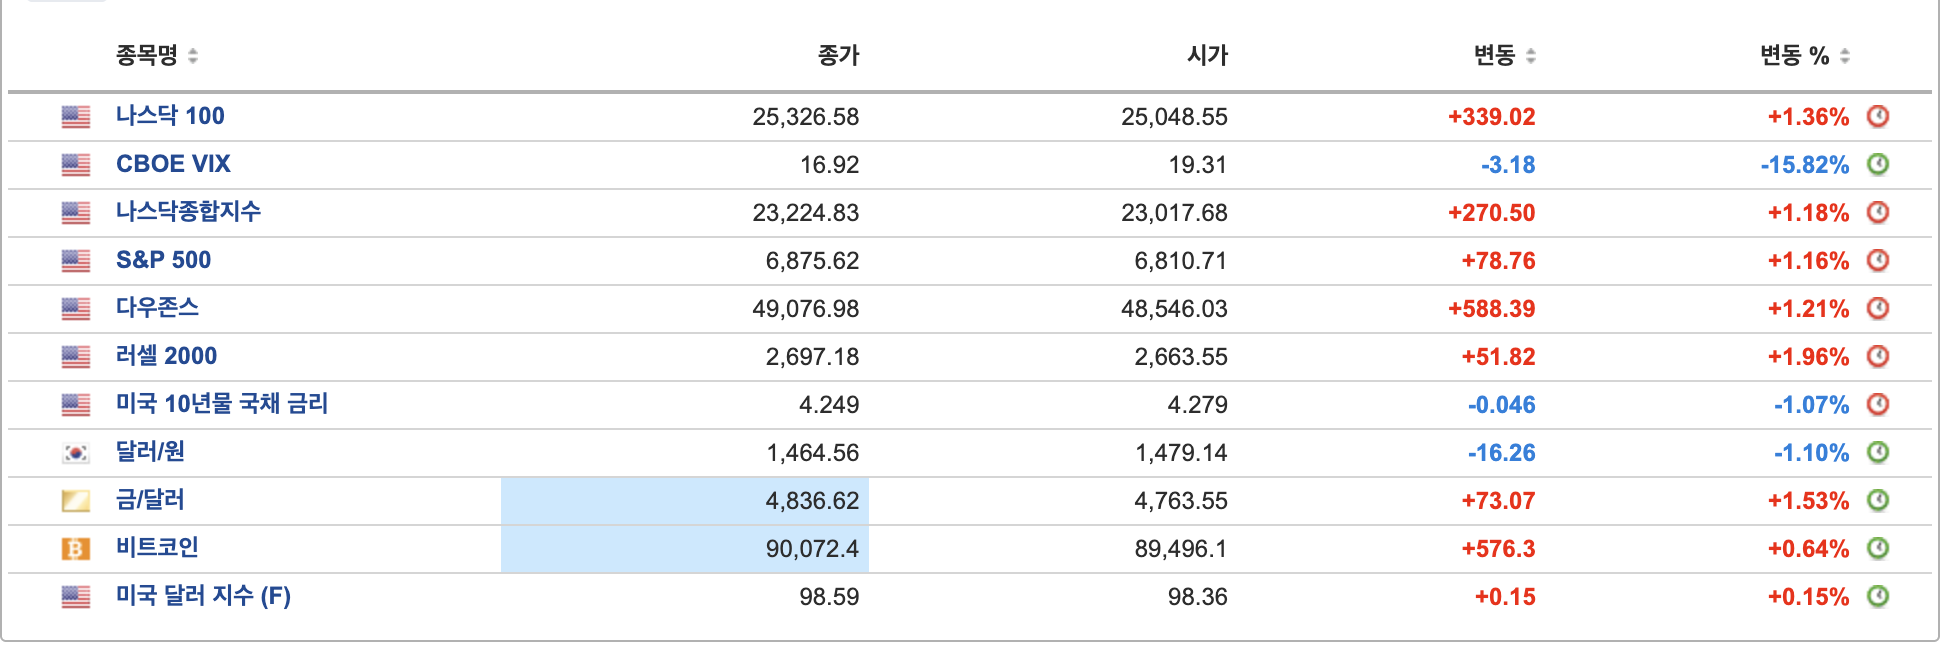
Task: Click the 98.36 opening value
Action: [1197, 597]
